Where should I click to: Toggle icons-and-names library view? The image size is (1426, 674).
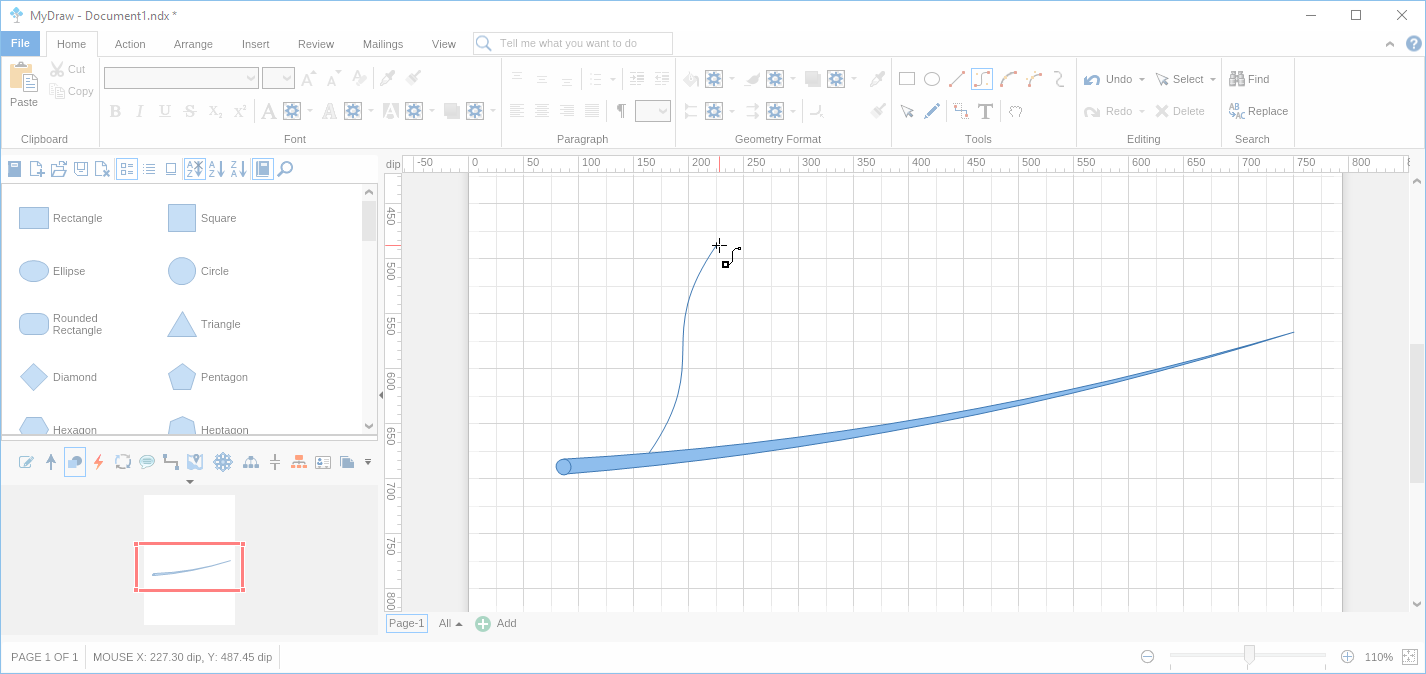(127, 169)
